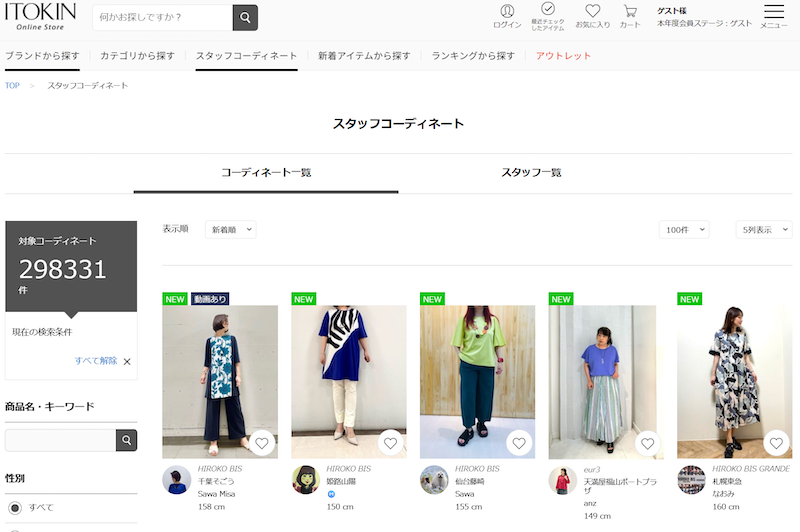Select the すべて gender radio button
This screenshot has height=532, width=800.
(x=15, y=508)
